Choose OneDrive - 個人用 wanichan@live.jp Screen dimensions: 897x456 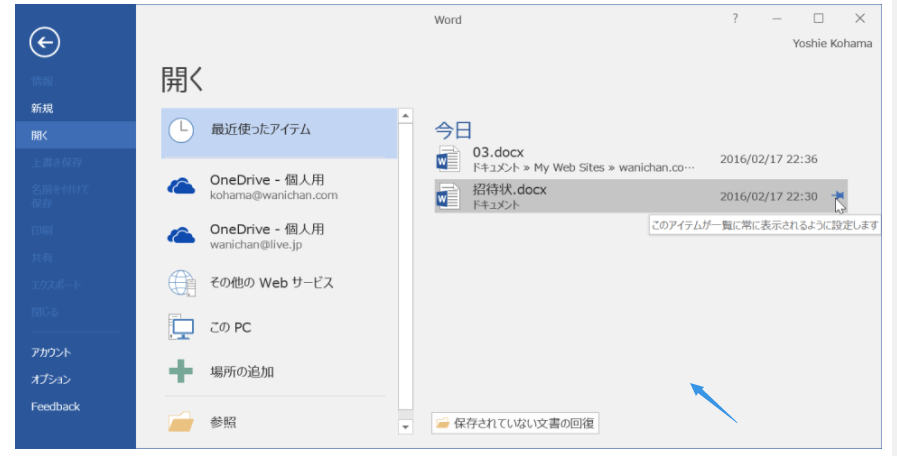279,236
